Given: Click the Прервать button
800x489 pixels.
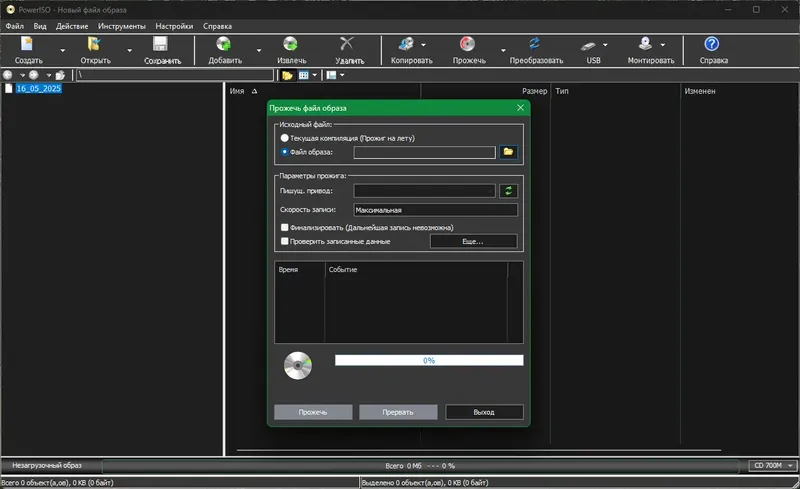Looking at the screenshot, I should (398, 412).
